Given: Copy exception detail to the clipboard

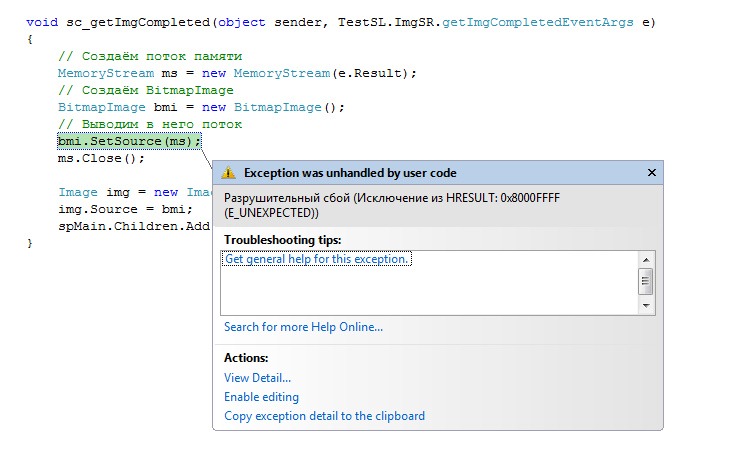Looking at the screenshot, I should coord(324,416).
